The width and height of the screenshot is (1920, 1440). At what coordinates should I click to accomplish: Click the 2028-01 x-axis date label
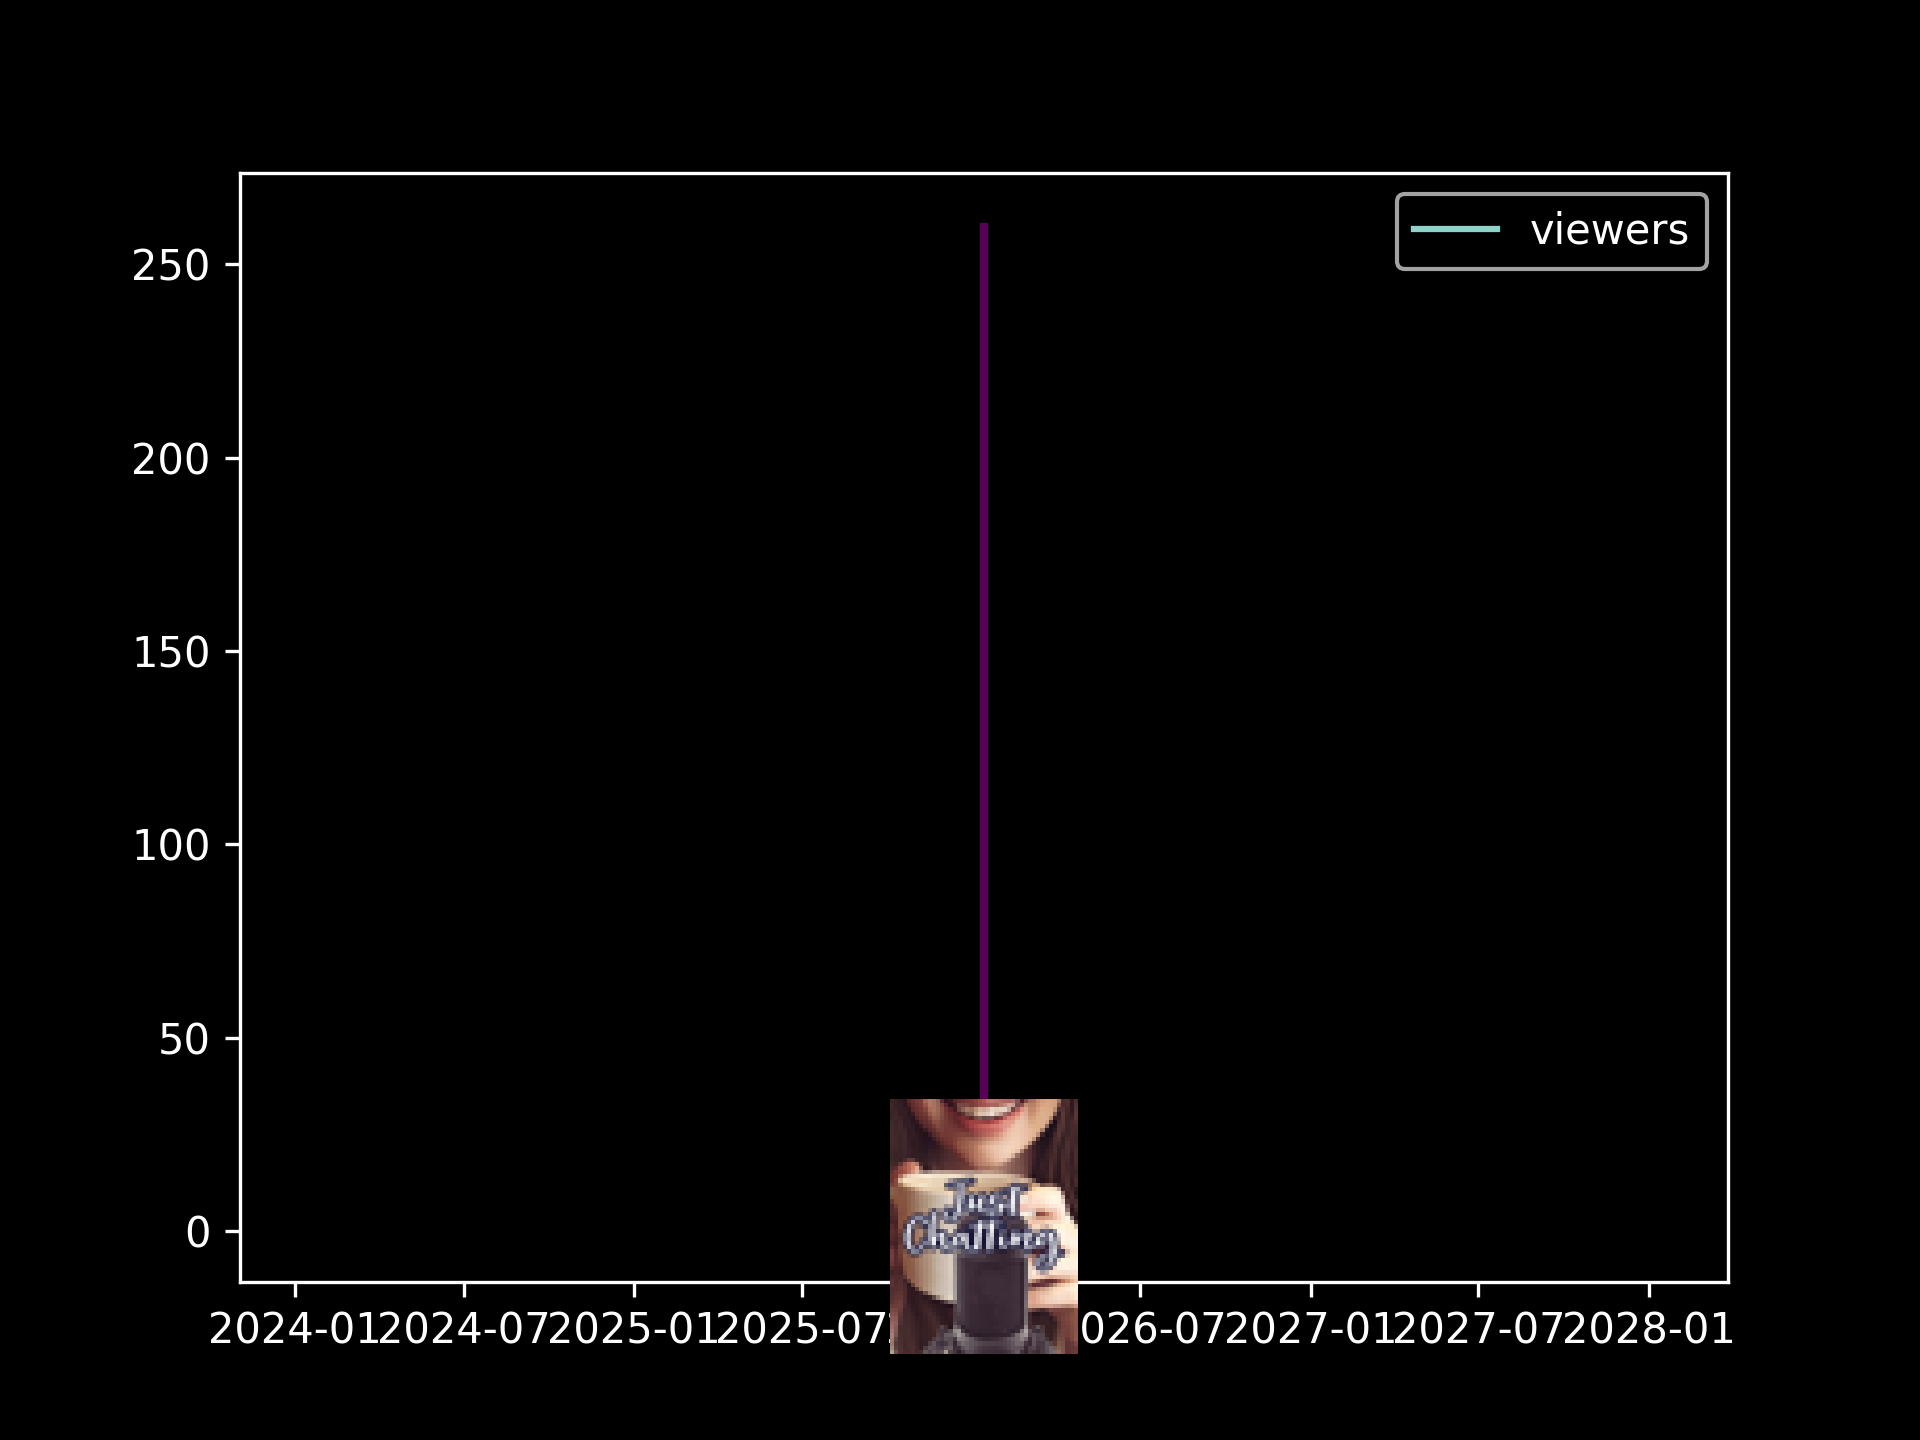(x=1648, y=1330)
